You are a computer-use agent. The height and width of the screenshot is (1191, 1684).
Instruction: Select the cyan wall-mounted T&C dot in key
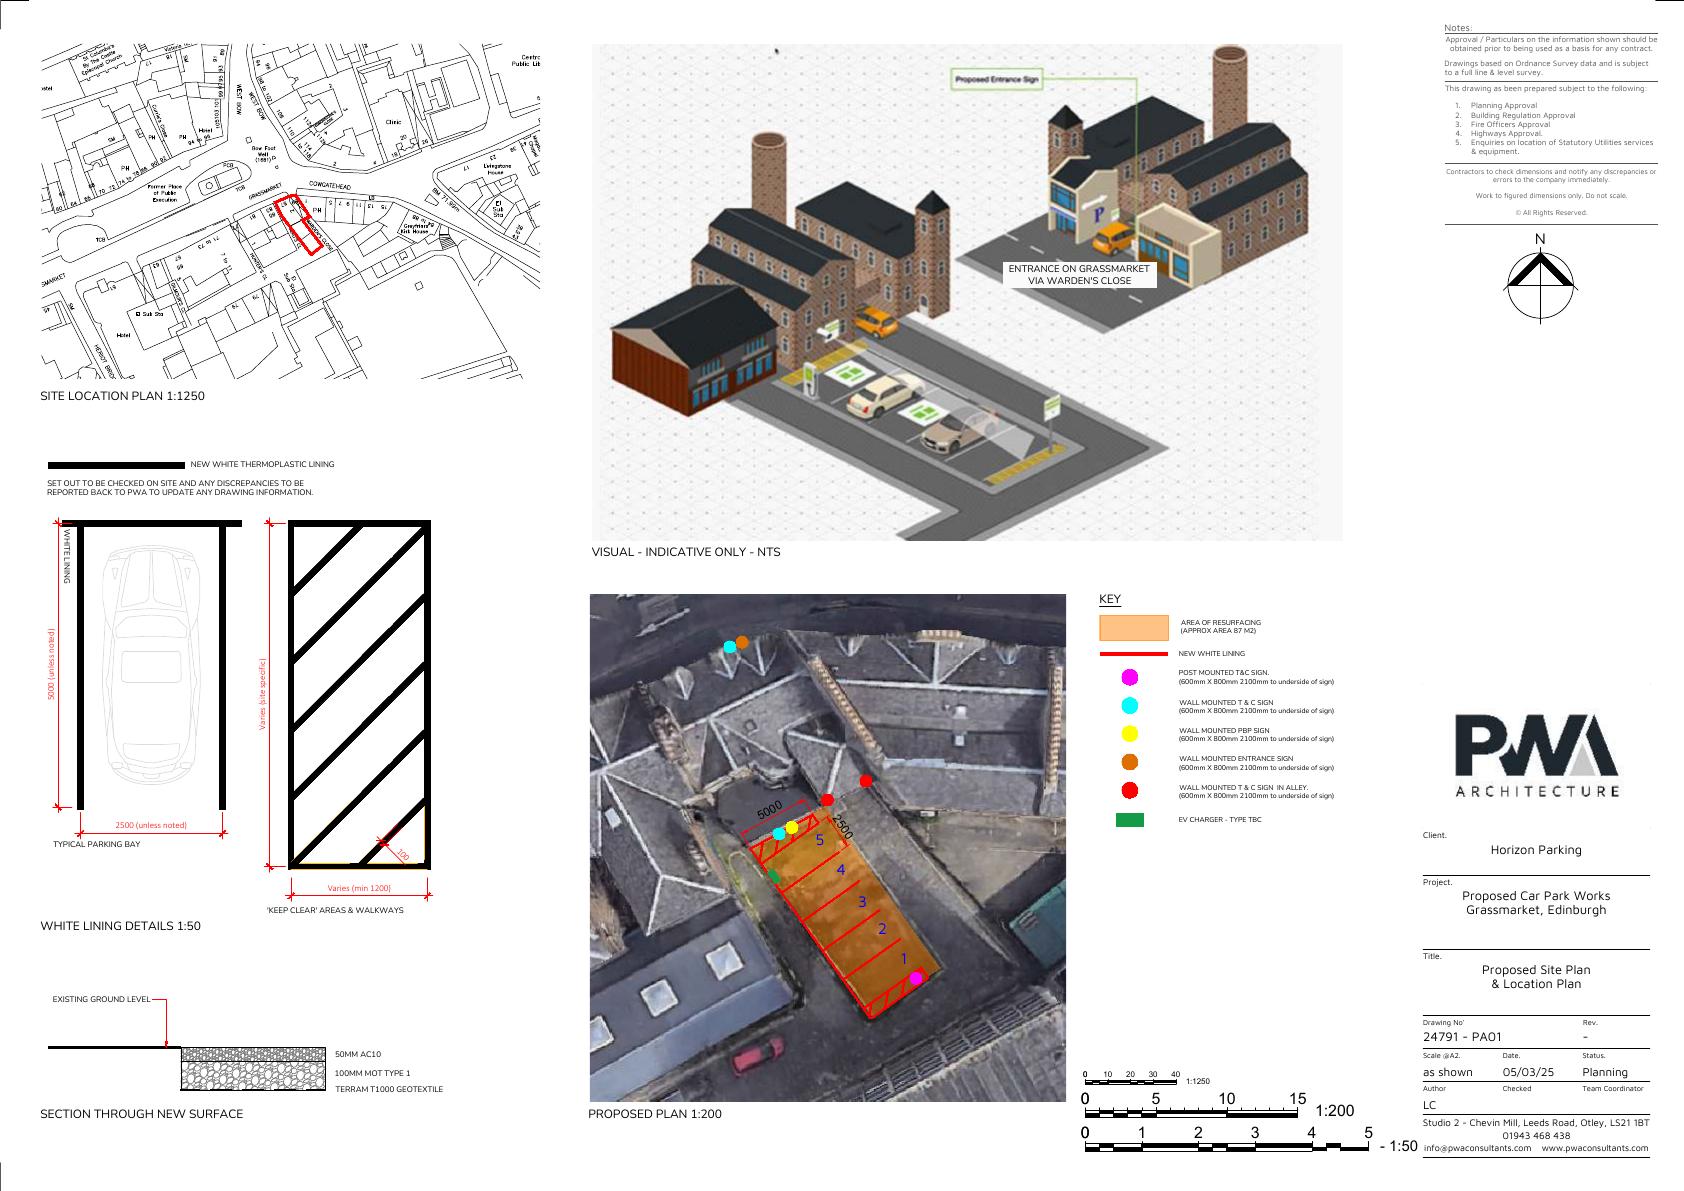(1130, 705)
